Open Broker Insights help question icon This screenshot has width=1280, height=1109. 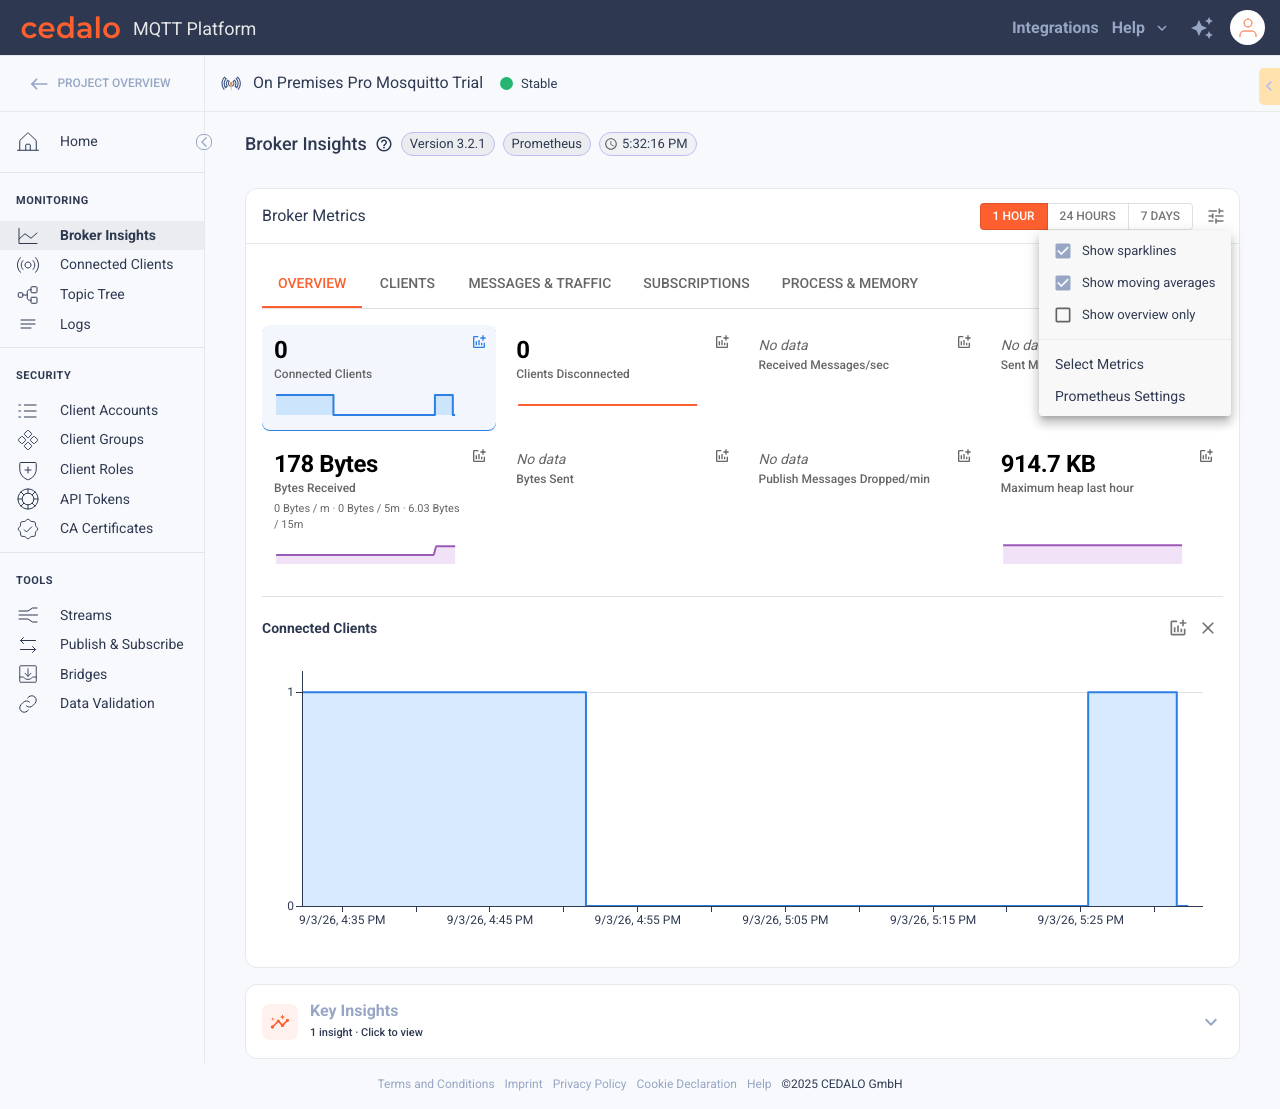[x=384, y=144]
